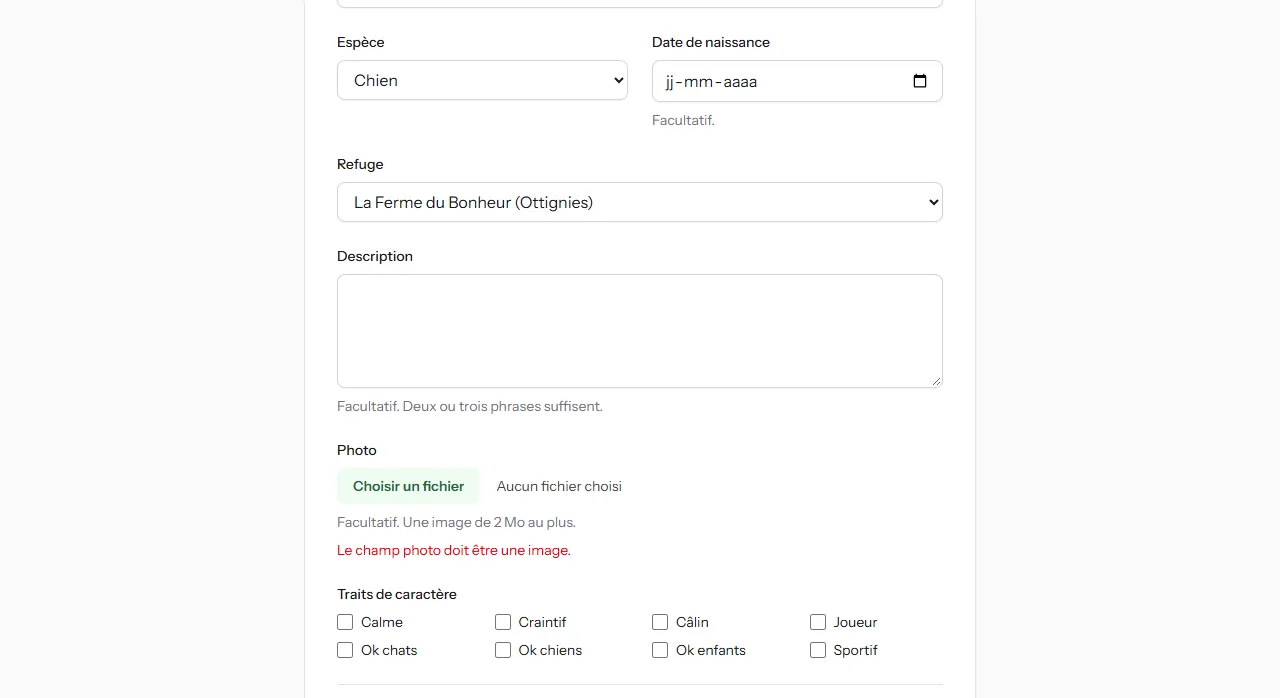1280x698 pixels.
Task: Tick the Calme checkbox
Action: coord(345,622)
